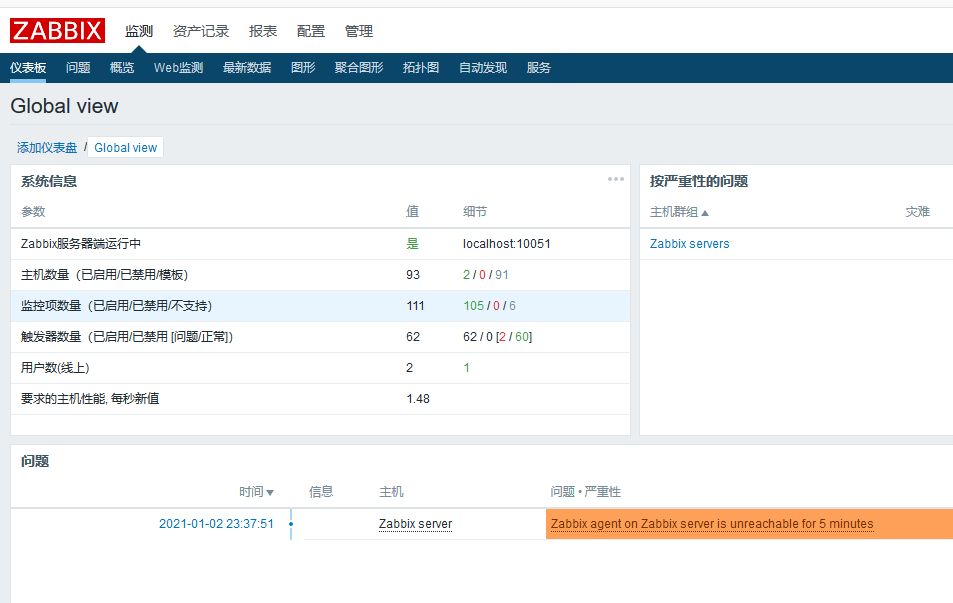
Task: Open the 报表 menu
Action: 263,31
